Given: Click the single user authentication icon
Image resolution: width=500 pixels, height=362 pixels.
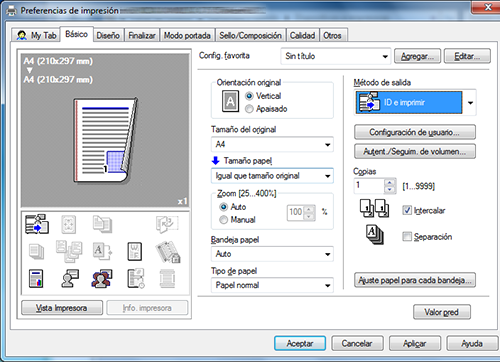Looking at the screenshot, I should [x=70, y=279].
